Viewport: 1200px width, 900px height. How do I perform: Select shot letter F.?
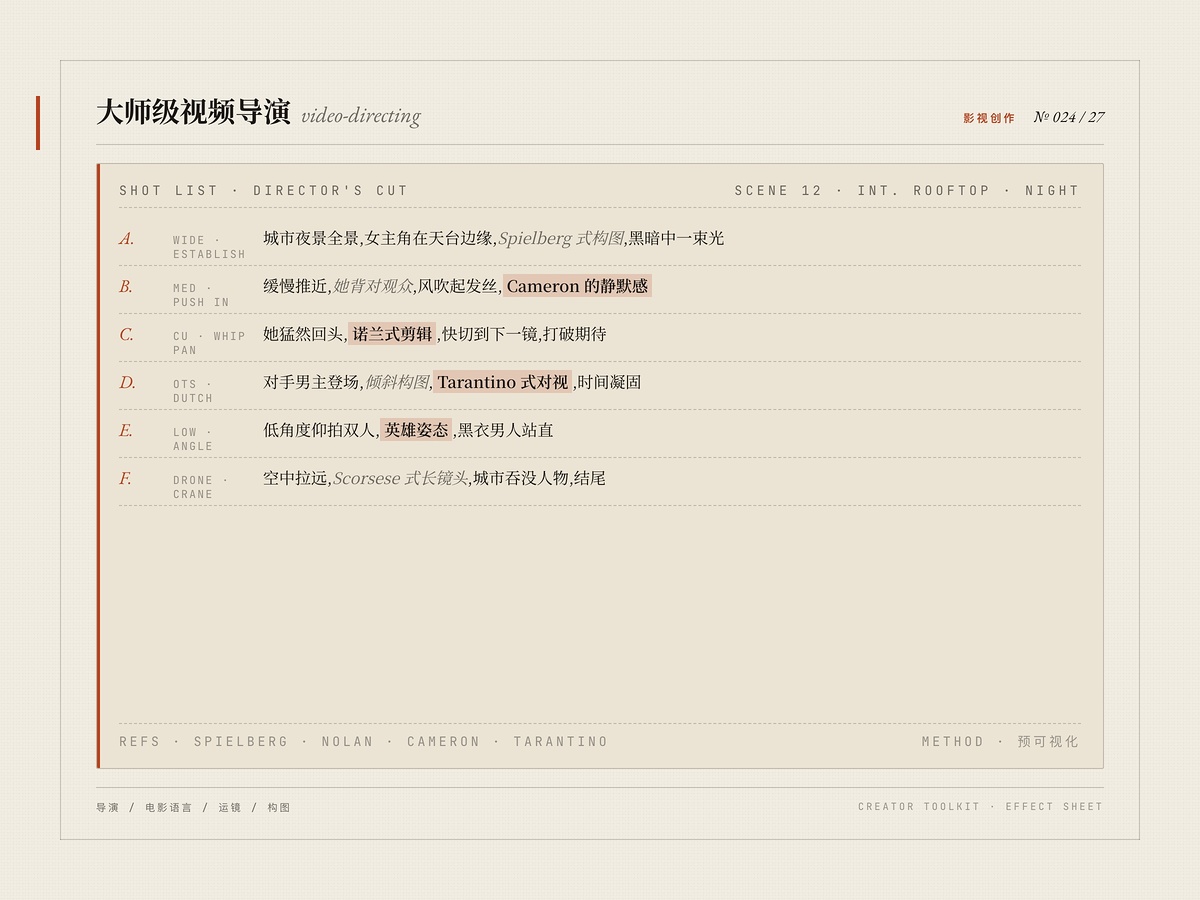pyautogui.click(x=125, y=478)
